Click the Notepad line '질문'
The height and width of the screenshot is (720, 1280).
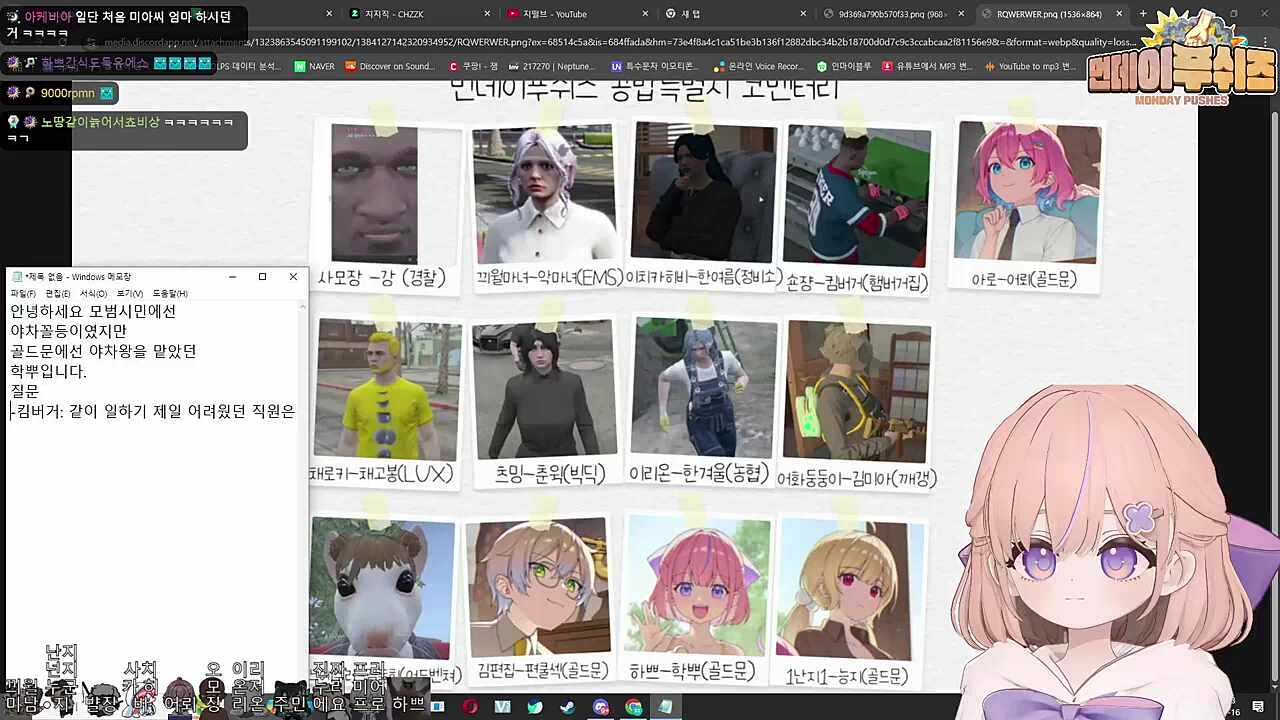point(25,391)
